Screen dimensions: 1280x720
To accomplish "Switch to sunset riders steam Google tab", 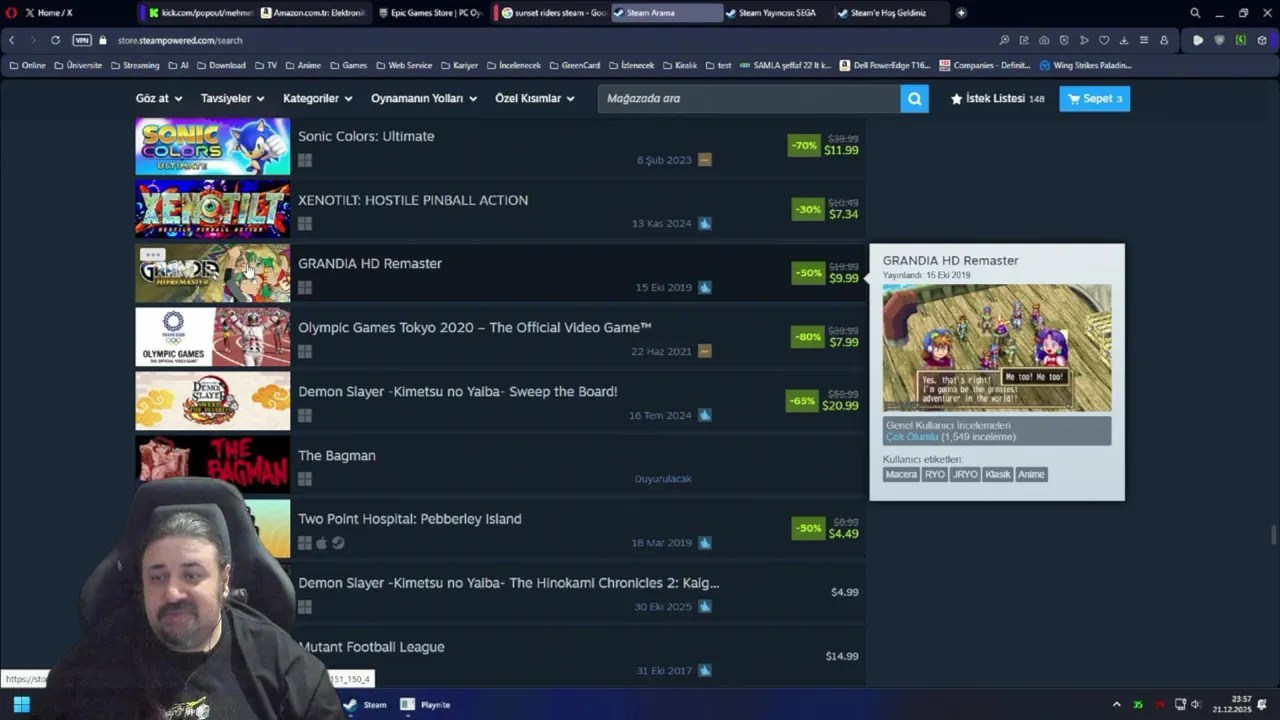I will [x=552, y=13].
